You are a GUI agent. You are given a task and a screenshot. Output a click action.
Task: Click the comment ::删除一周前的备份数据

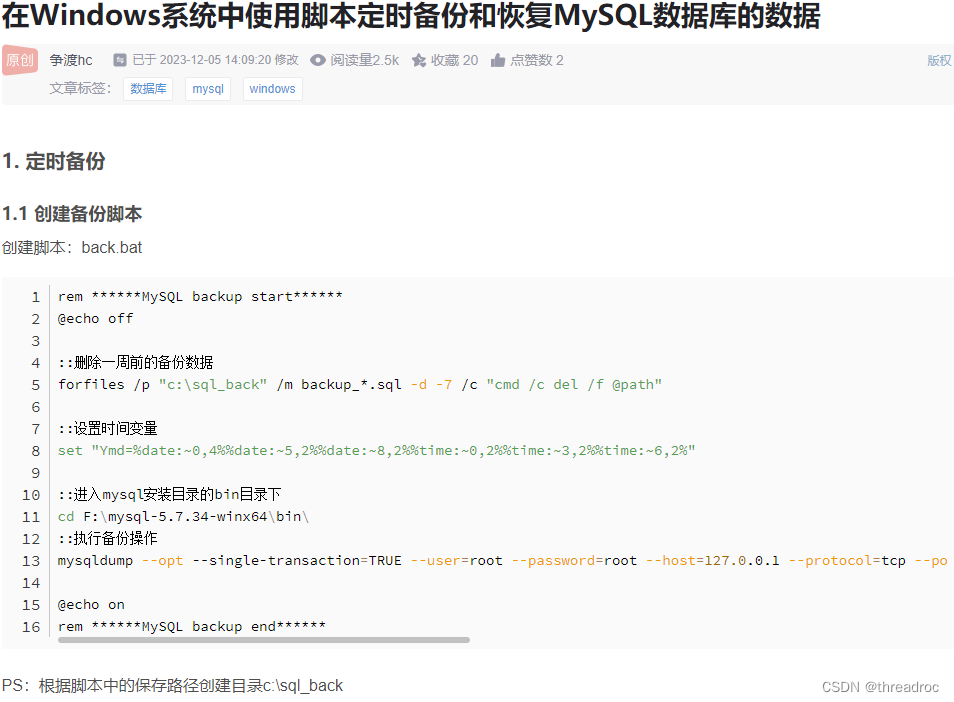pos(136,363)
